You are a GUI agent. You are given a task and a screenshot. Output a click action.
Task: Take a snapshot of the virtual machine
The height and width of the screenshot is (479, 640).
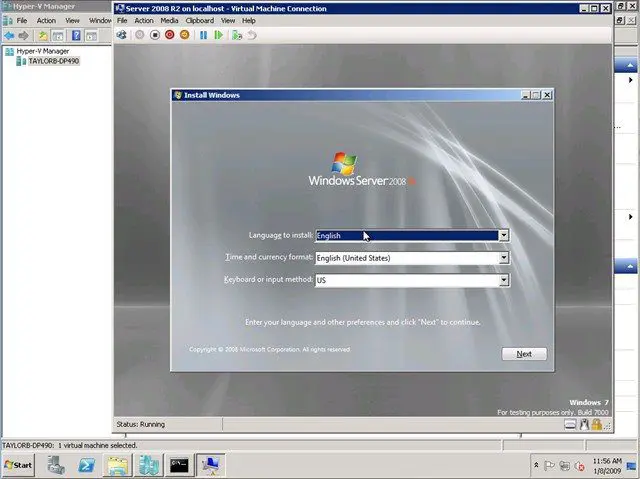[x=237, y=35]
